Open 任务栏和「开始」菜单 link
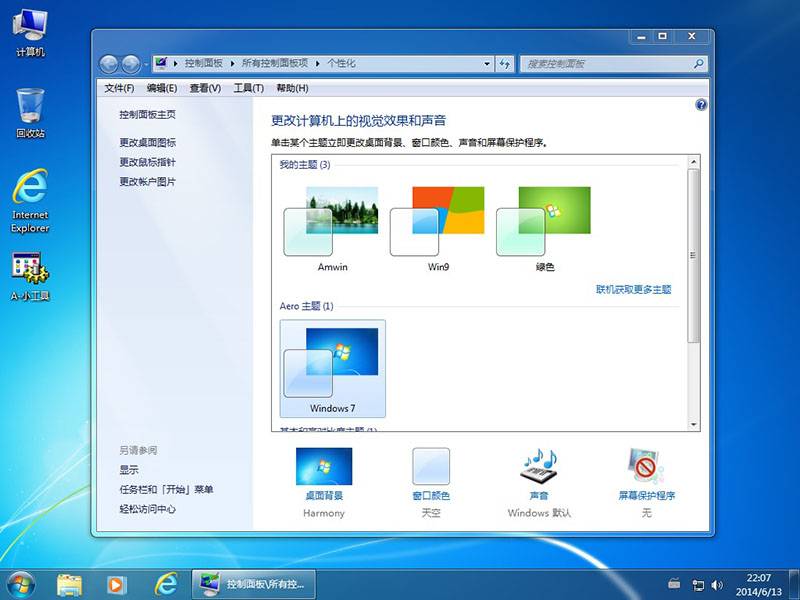Image resolution: width=800 pixels, height=600 pixels. point(166,489)
